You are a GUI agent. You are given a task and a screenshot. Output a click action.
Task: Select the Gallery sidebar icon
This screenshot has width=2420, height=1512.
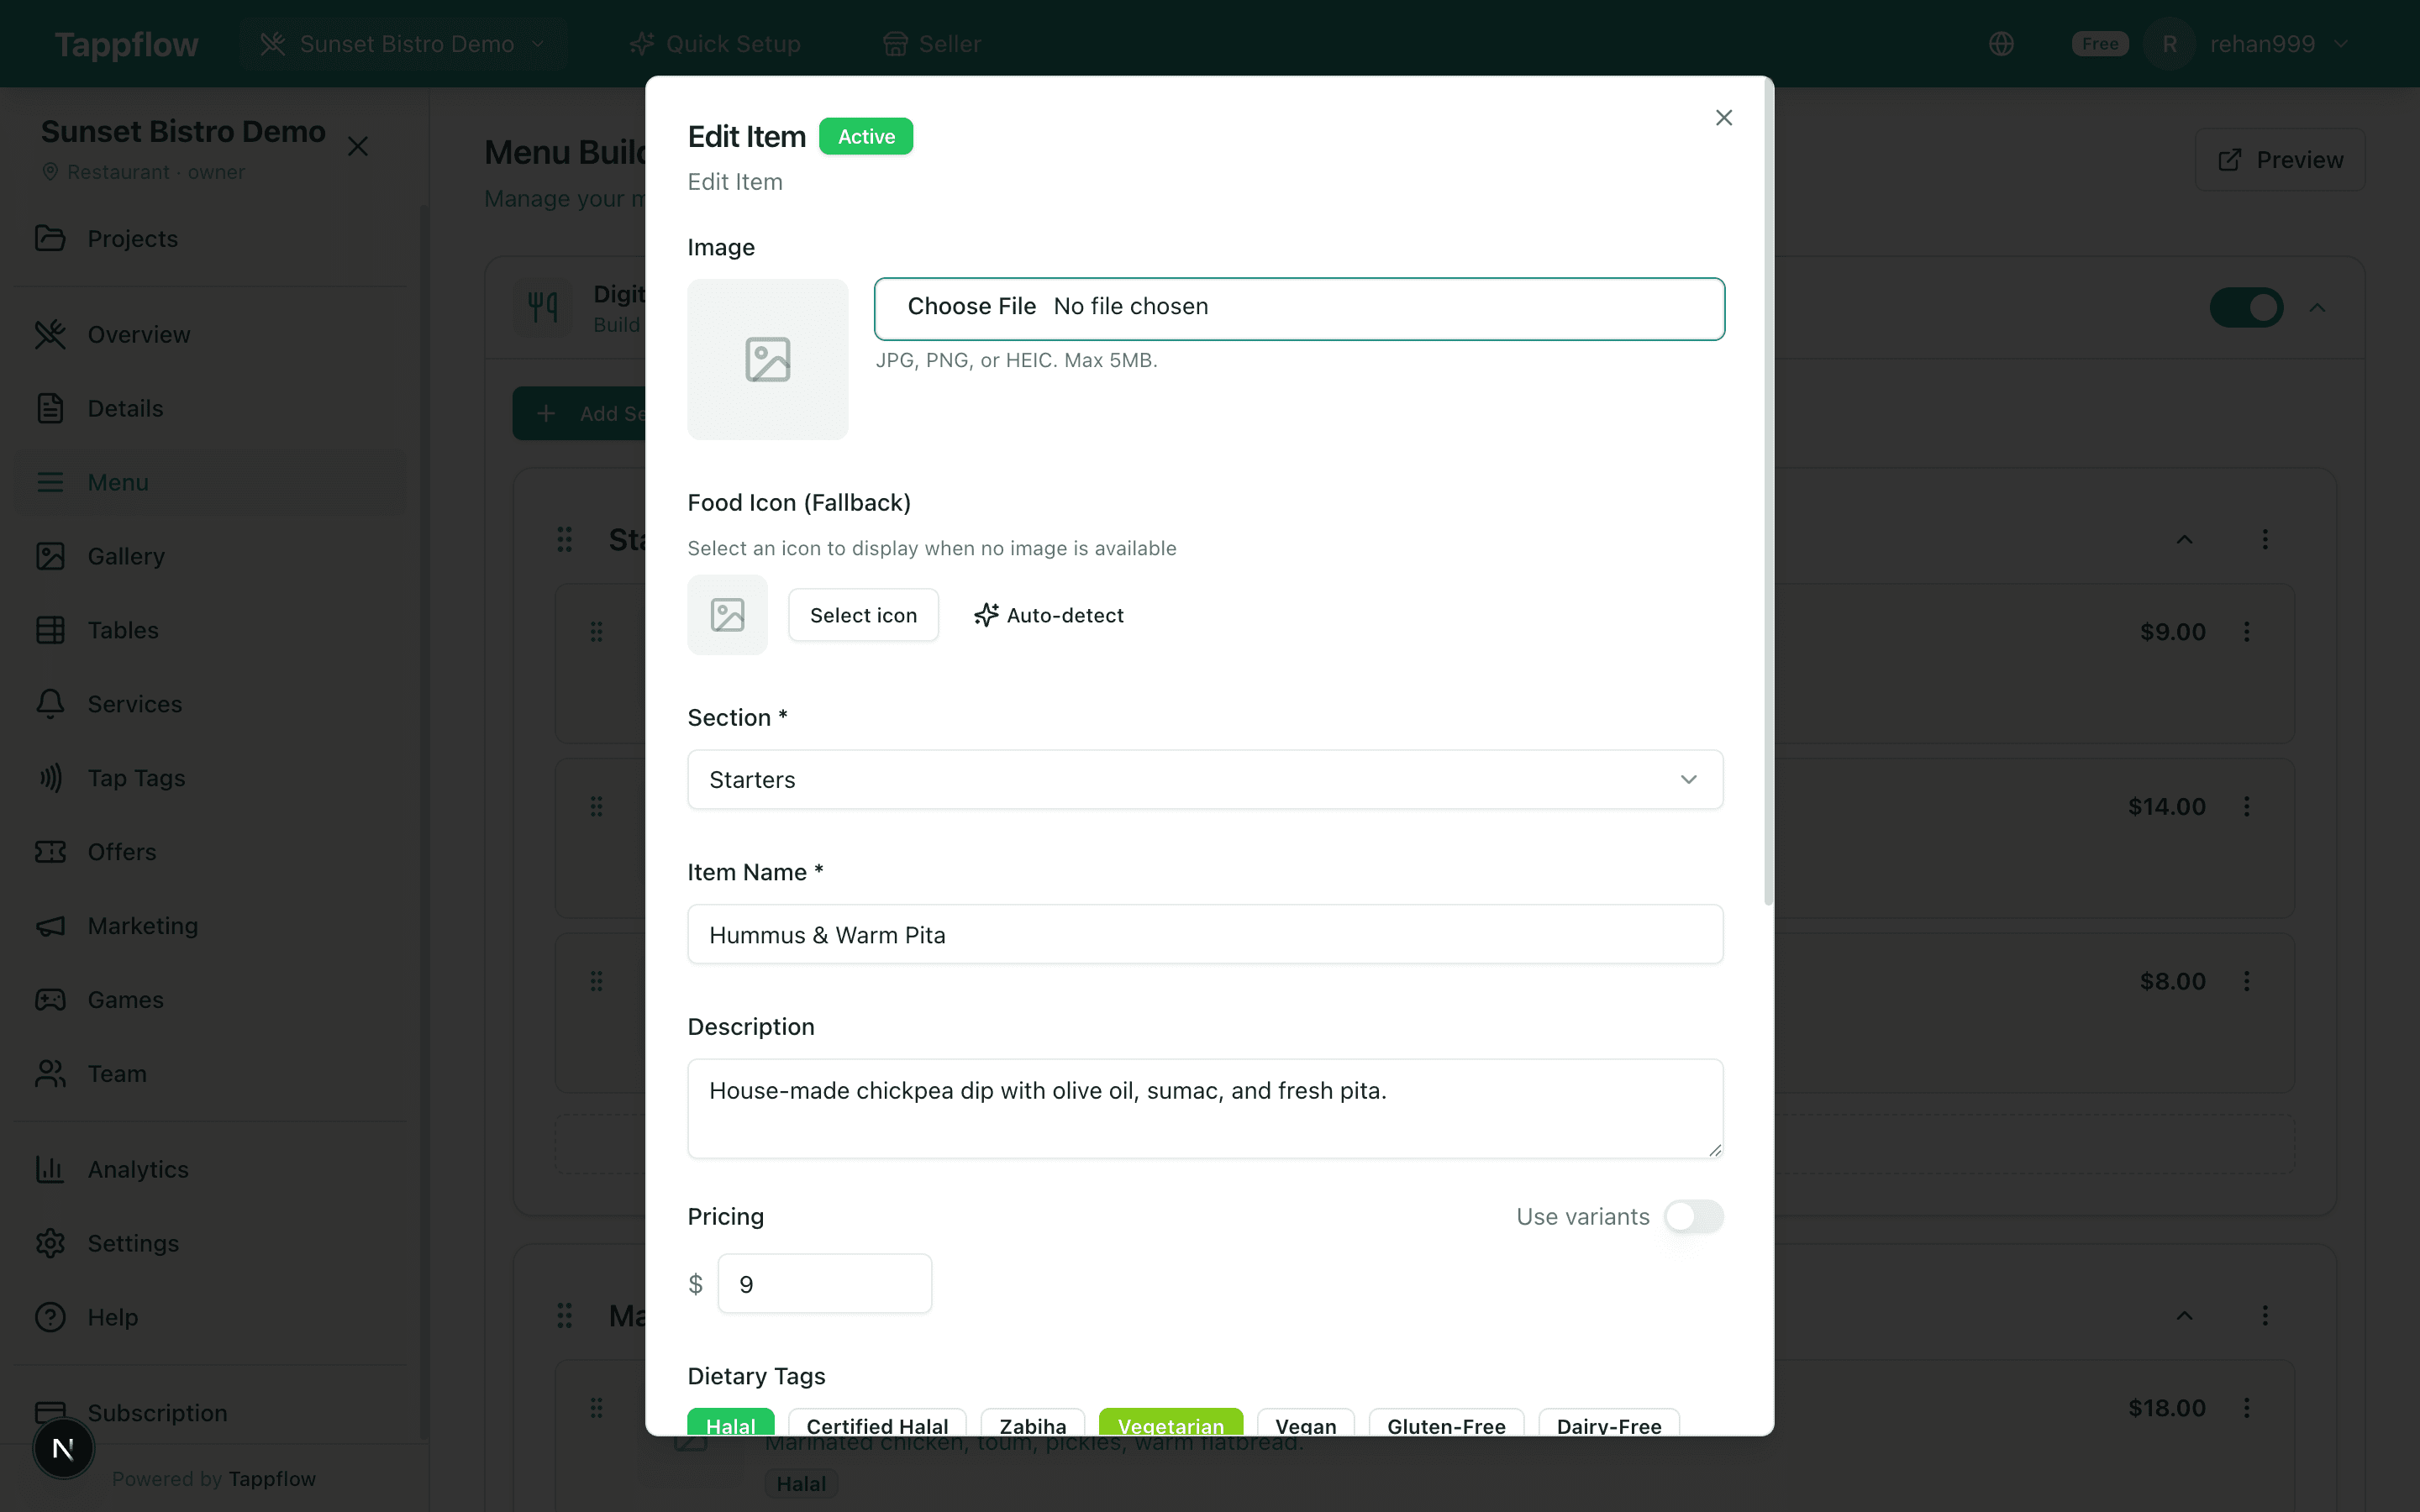pyautogui.click(x=51, y=556)
